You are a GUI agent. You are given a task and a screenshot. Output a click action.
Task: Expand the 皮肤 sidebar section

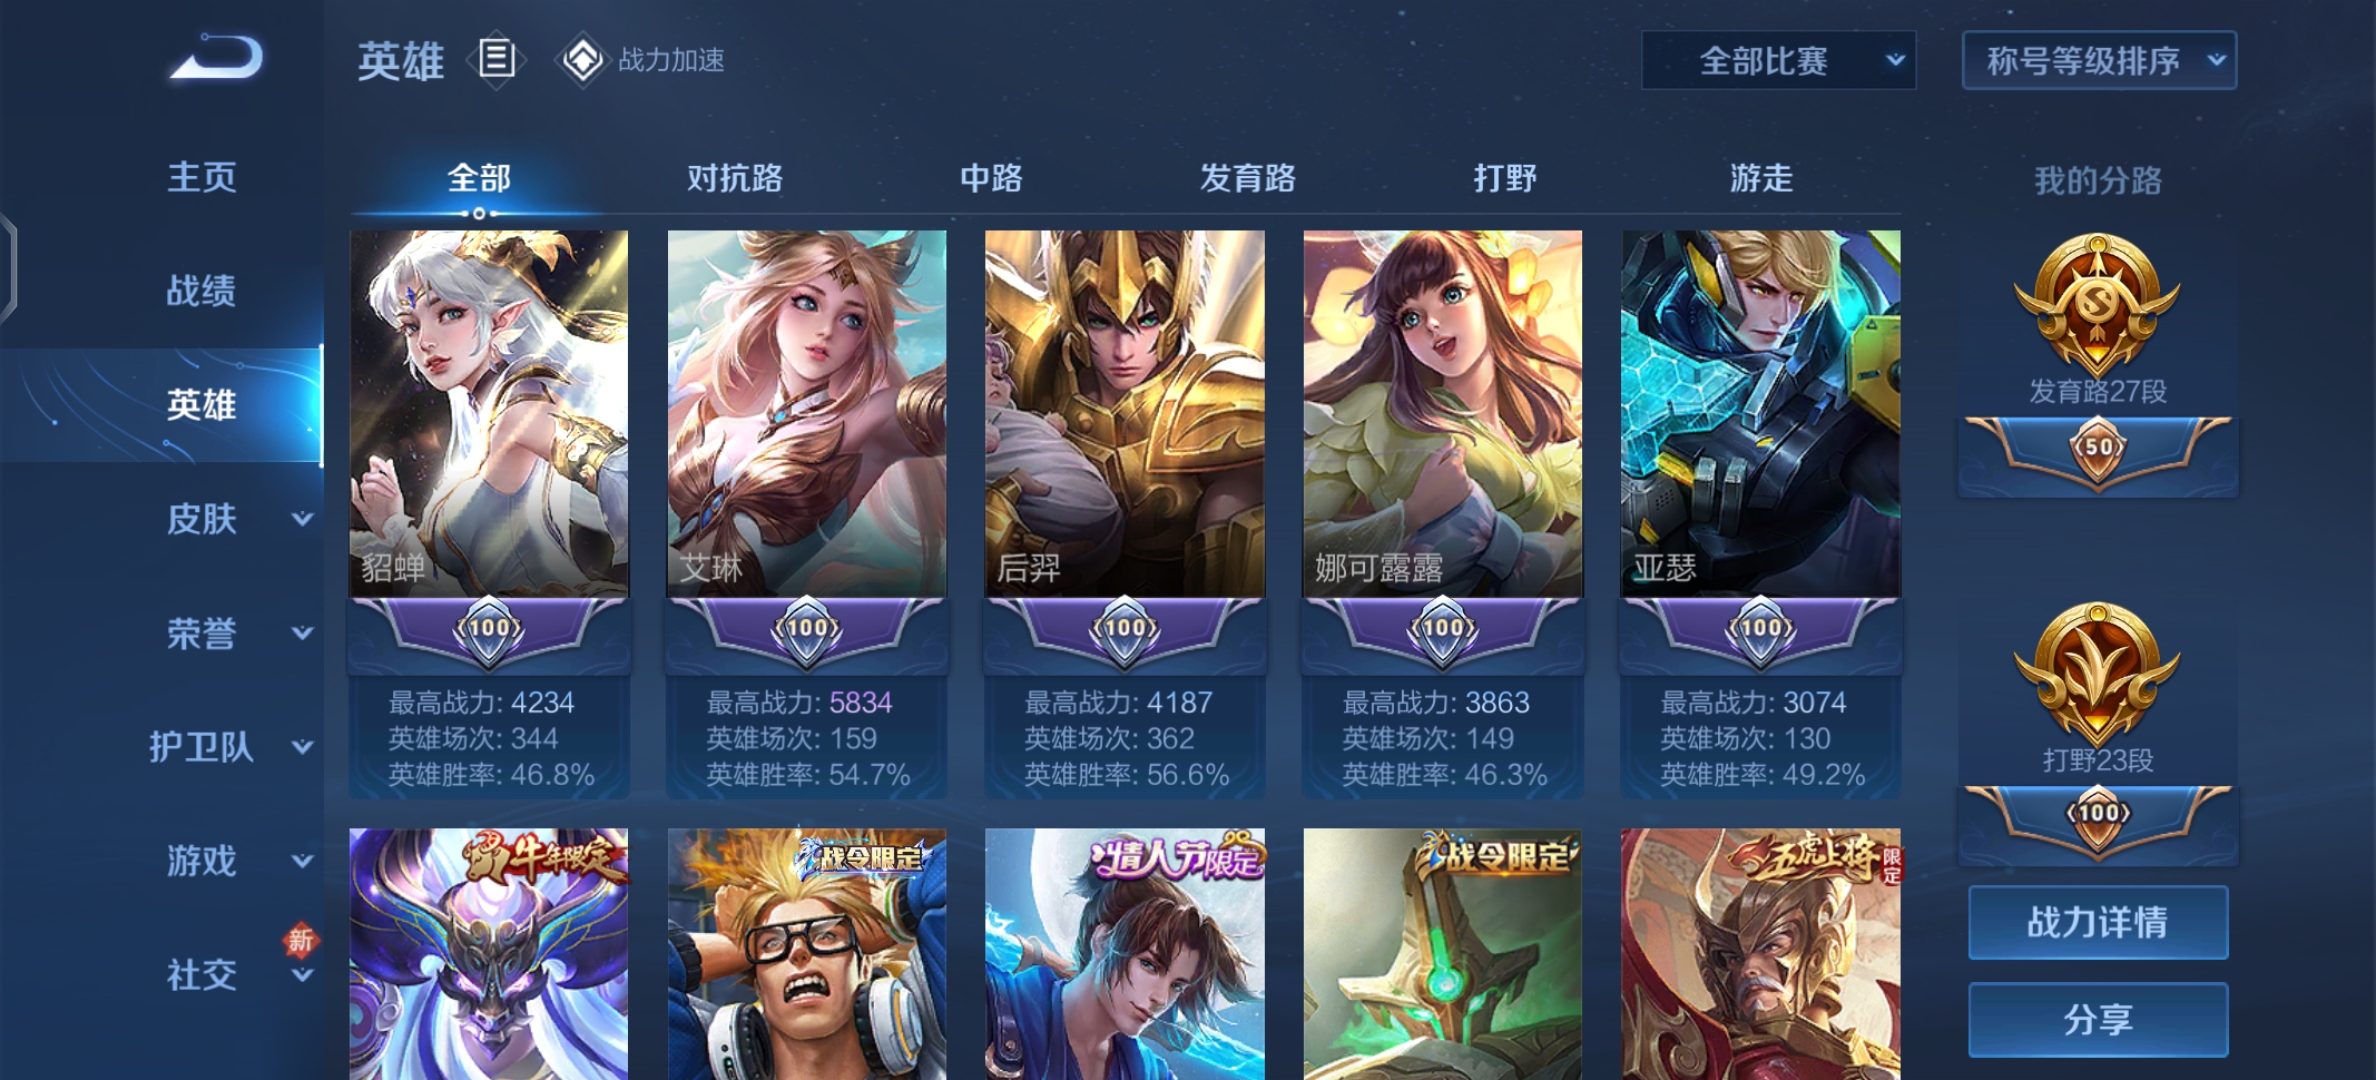(302, 519)
